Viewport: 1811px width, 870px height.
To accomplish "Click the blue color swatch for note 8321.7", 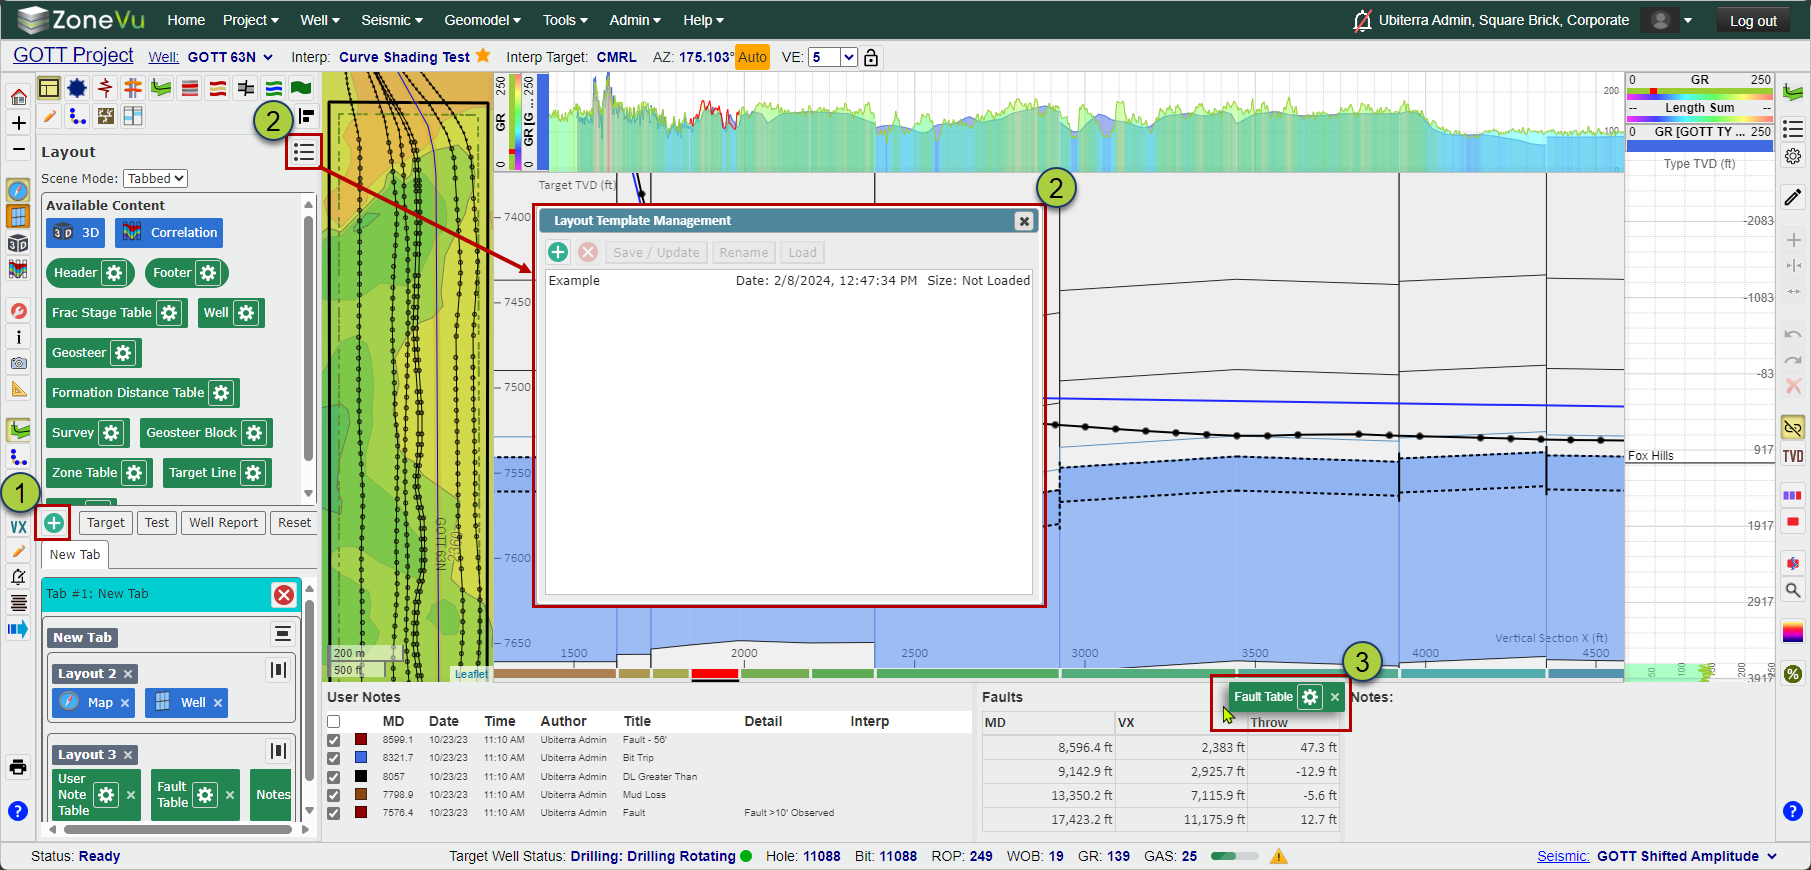I will click(361, 758).
